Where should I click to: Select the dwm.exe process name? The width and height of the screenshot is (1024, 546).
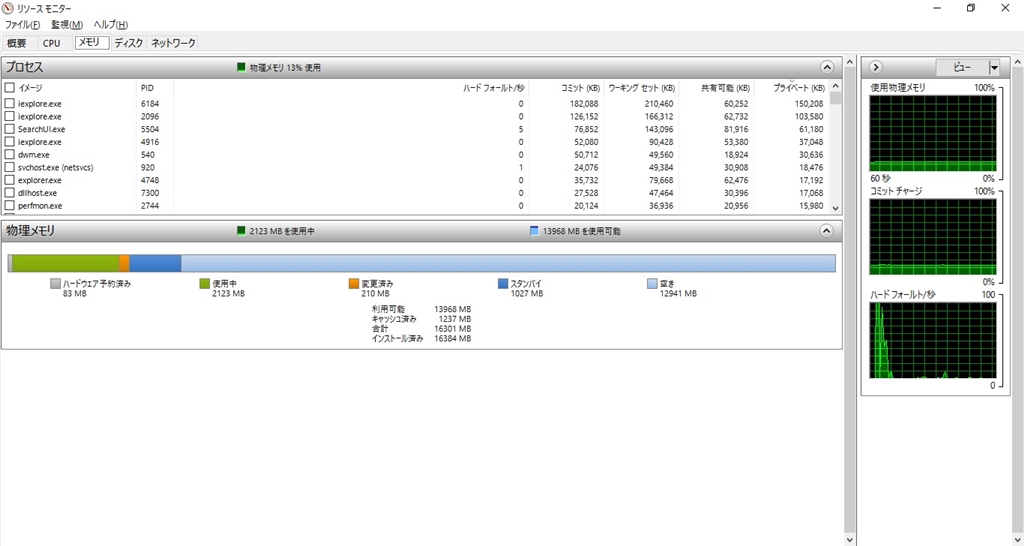point(34,155)
